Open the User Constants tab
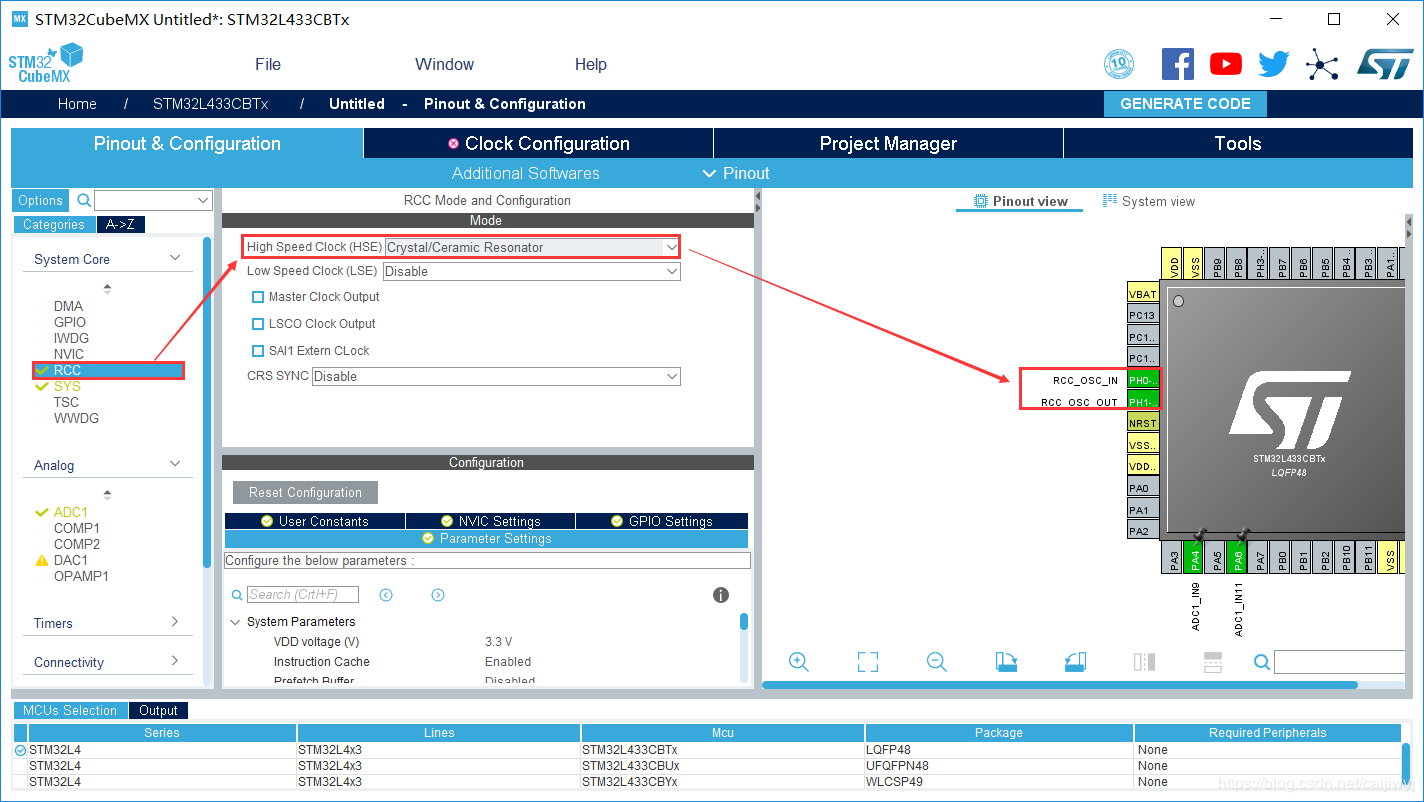1424x802 pixels. pos(315,521)
